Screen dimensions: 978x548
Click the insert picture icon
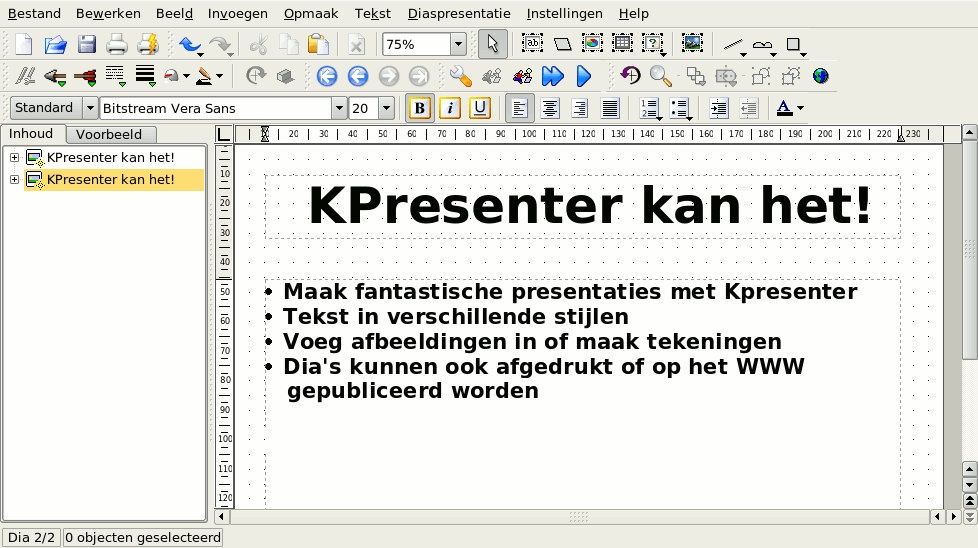coord(692,44)
